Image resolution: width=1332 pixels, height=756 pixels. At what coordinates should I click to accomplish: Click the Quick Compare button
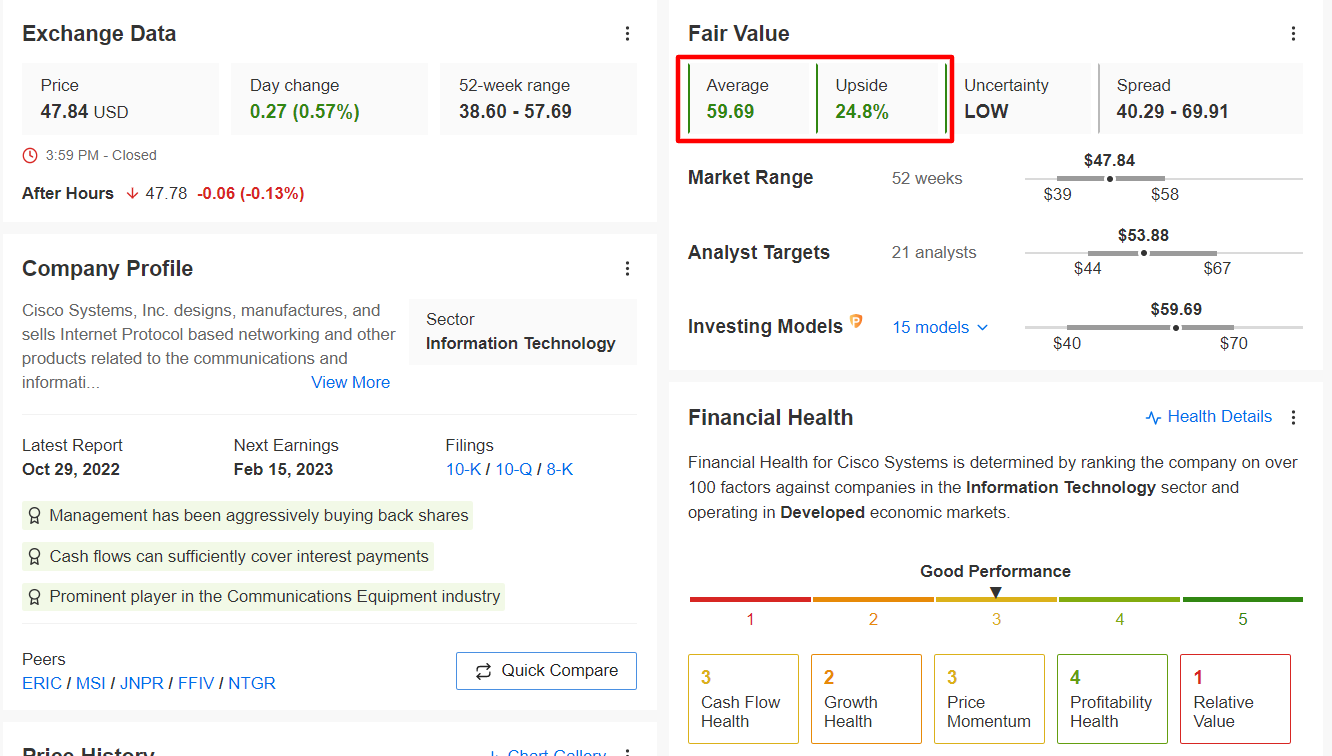pyautogui.click(x=546, y=671)
